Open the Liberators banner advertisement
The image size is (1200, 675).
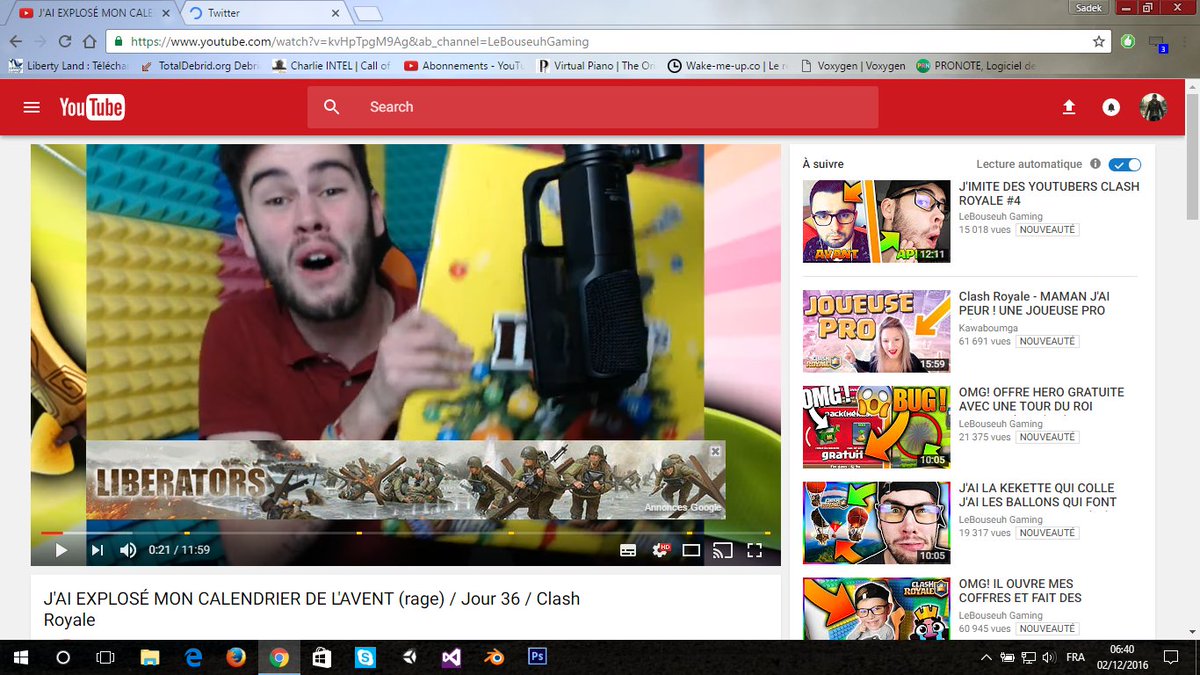[x=405, y=480]
